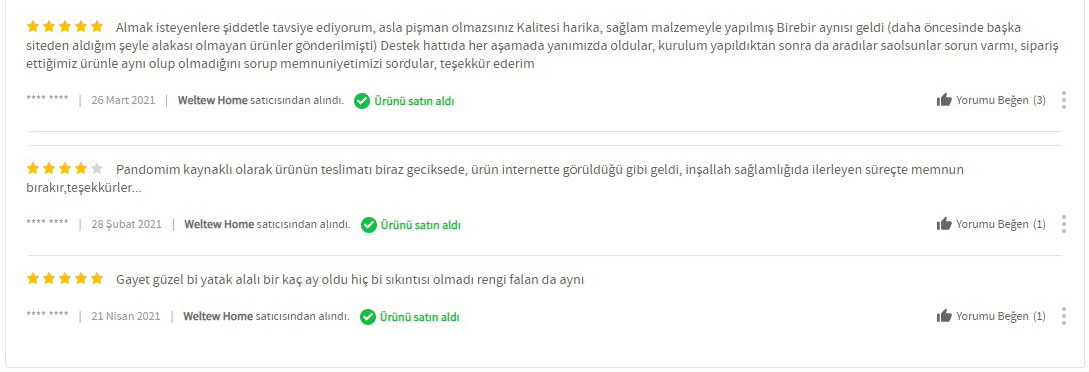Click 'Yorumu Beğen (1)' on 21 Nisan review
Viewport: 1089px width, 372px height.
991,316
